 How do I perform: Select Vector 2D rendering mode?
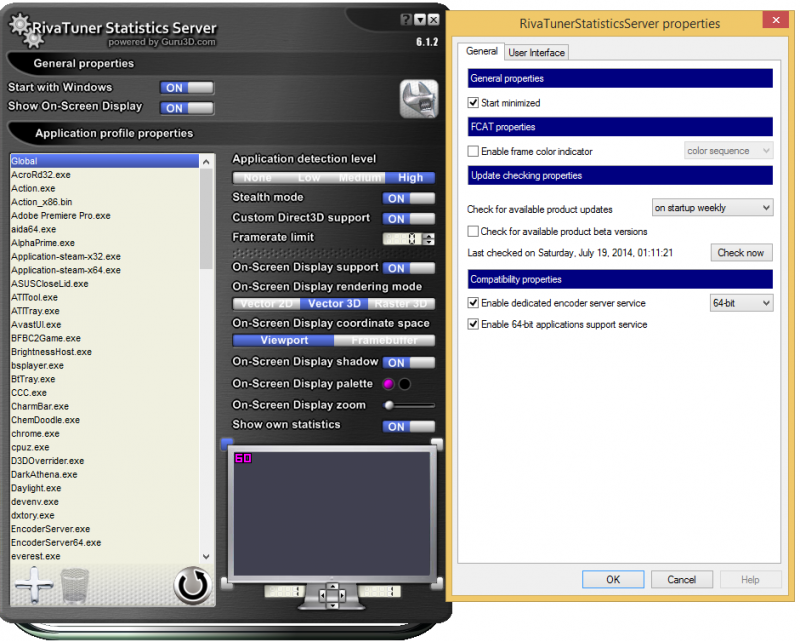pos(266,304)
